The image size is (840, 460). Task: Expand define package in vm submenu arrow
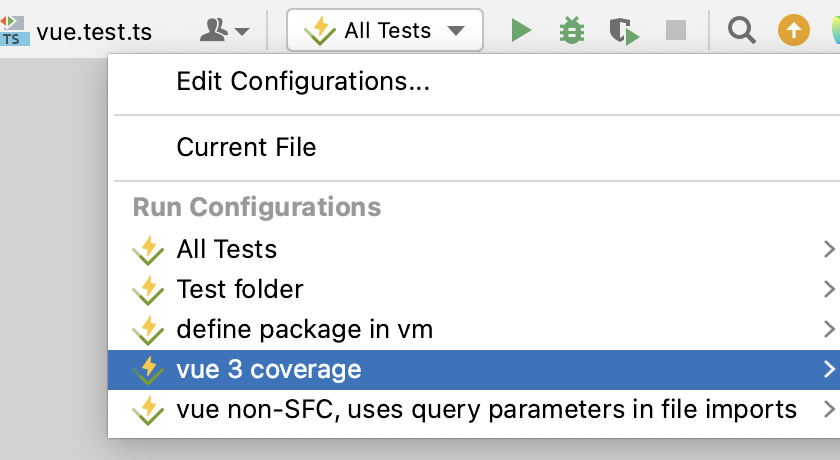[827, 329]
